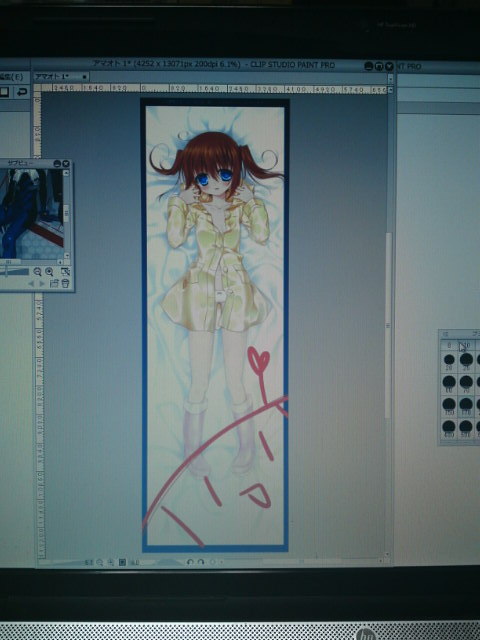This screenshot has height=640, width=480.
Task: Show previous image in Sub View
Action: [x=31, y=283]
